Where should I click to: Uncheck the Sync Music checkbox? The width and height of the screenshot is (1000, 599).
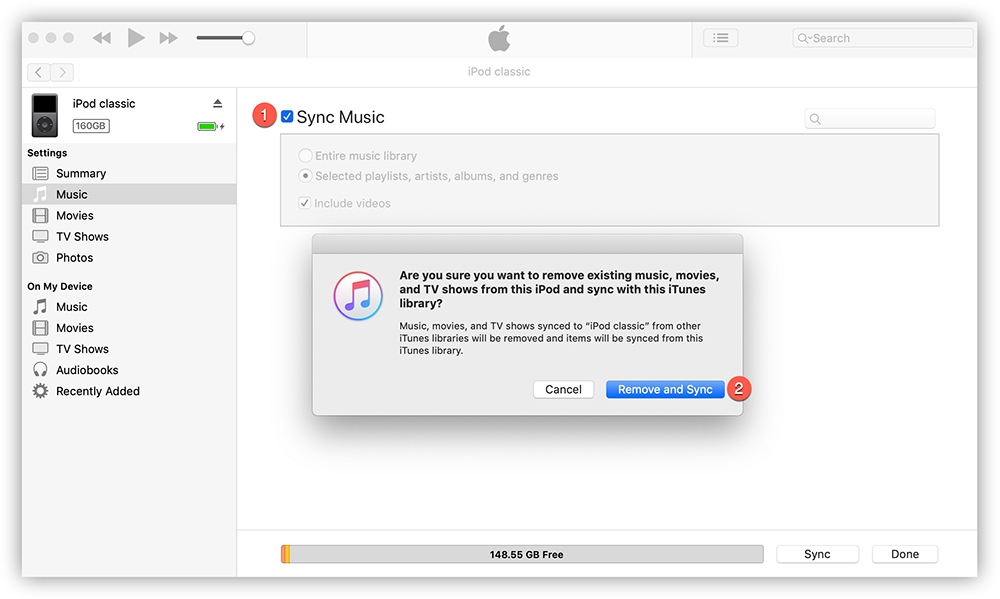[287, 117]
